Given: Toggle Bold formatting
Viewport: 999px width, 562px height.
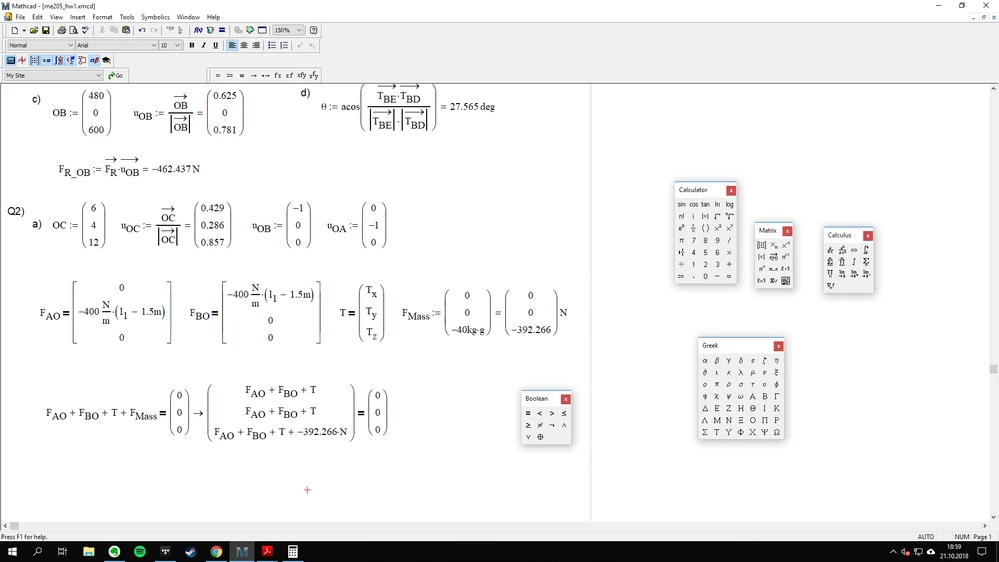Looking at the screenshot, I should (x=192, y=45).
